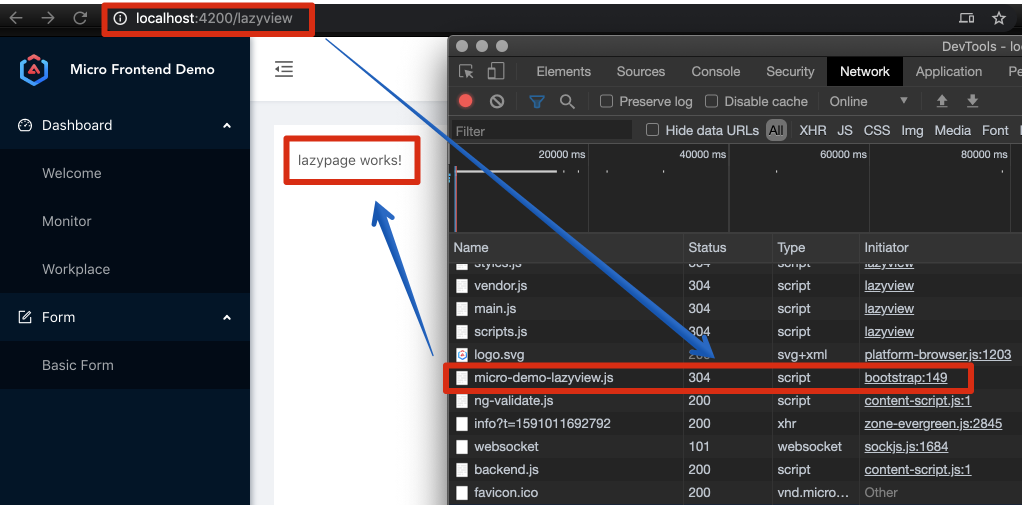Viewport: 1022px width, 505px height.
Task: Filter requests by JS
Action: coord(845,130)
